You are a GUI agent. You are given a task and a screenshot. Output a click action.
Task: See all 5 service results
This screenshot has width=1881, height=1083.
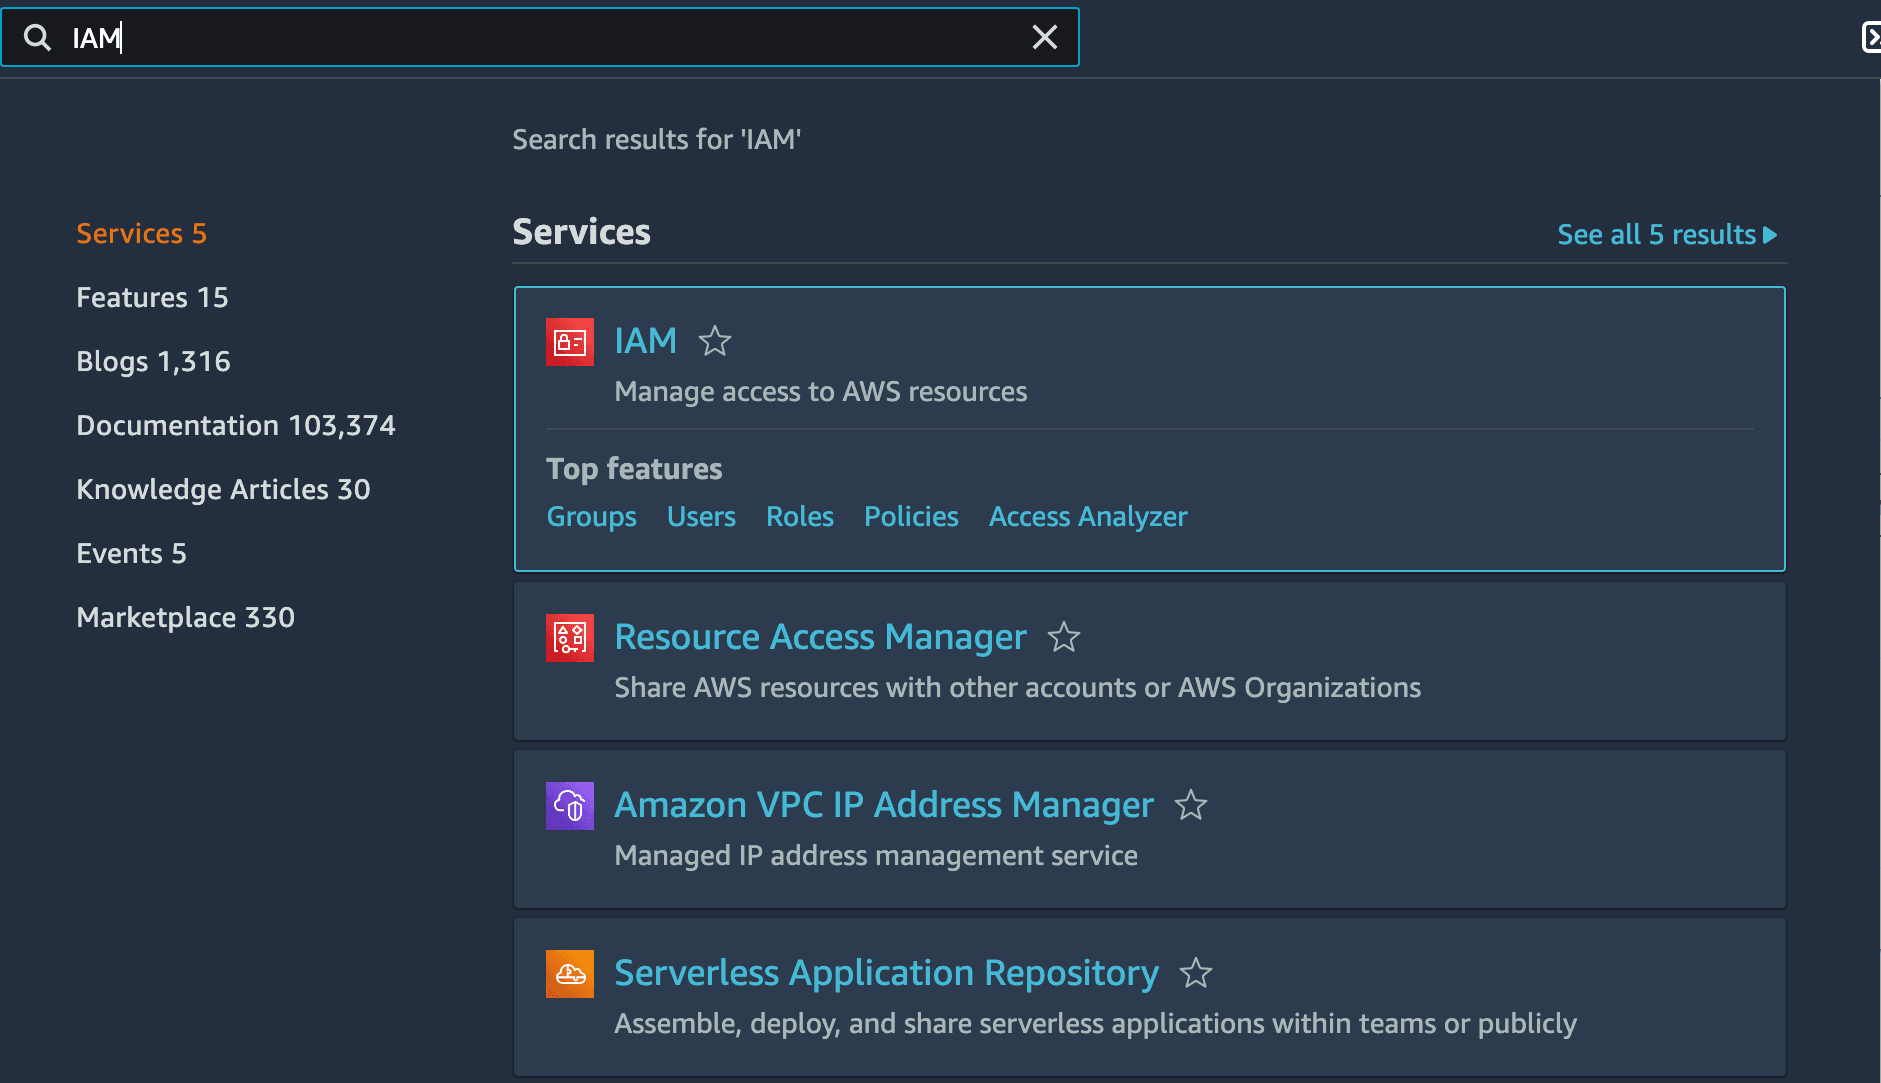pyautogui.click(x=1667, y=235)
